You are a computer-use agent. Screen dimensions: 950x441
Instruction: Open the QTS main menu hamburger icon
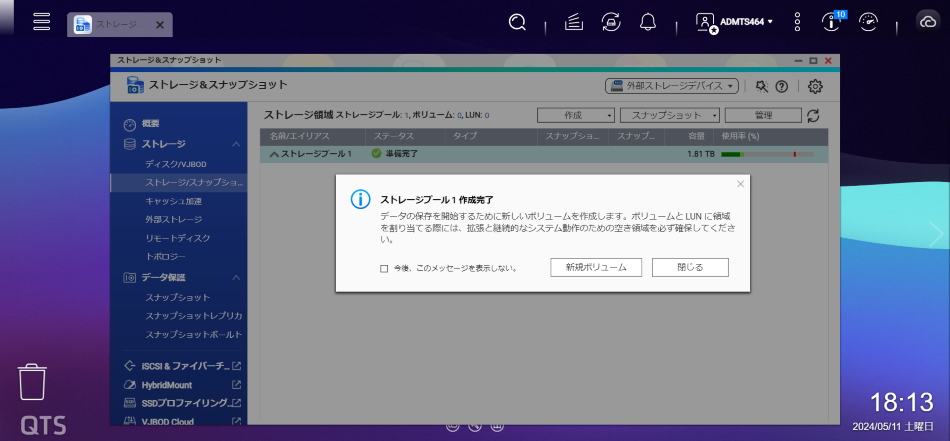coord(41,21)
